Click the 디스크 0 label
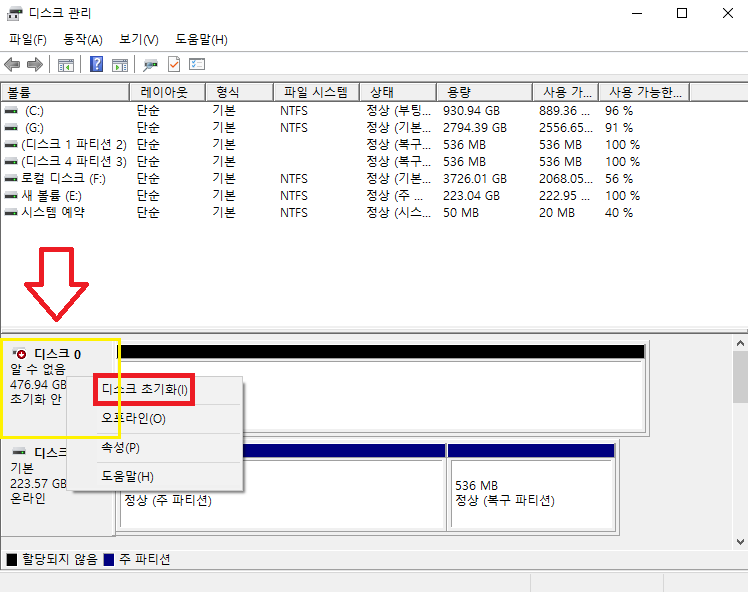This screenshot has width=748, height=592. (x=57, y=354)
